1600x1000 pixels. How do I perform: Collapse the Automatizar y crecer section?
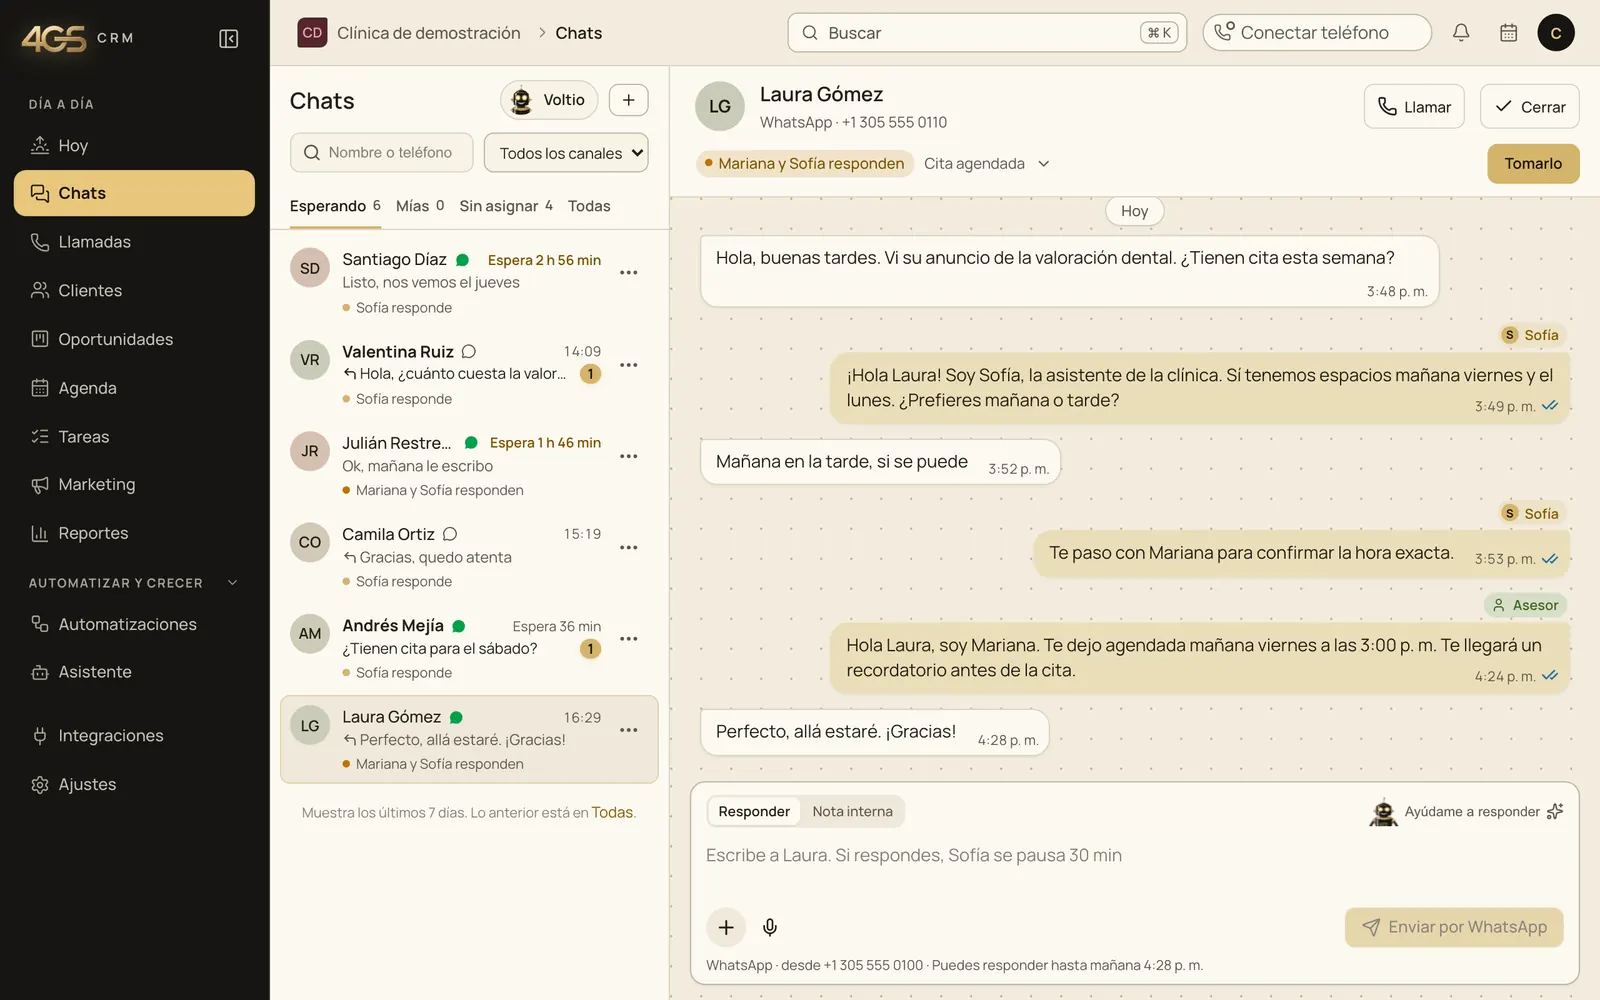[134, 583]
